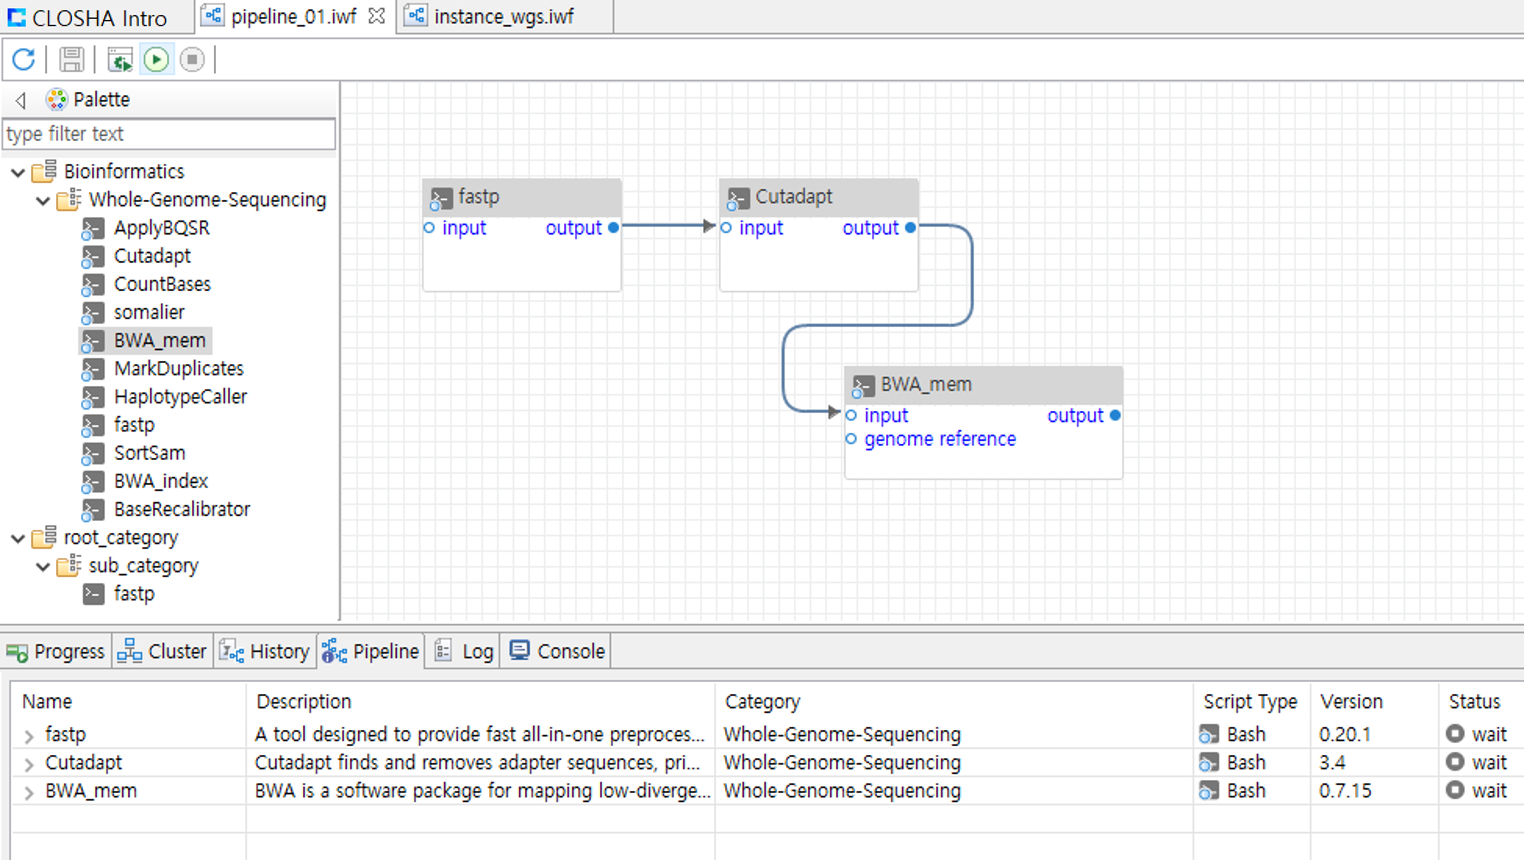Collapse the root_category tree node
The image size is (1524, 860).
(17, 538)
